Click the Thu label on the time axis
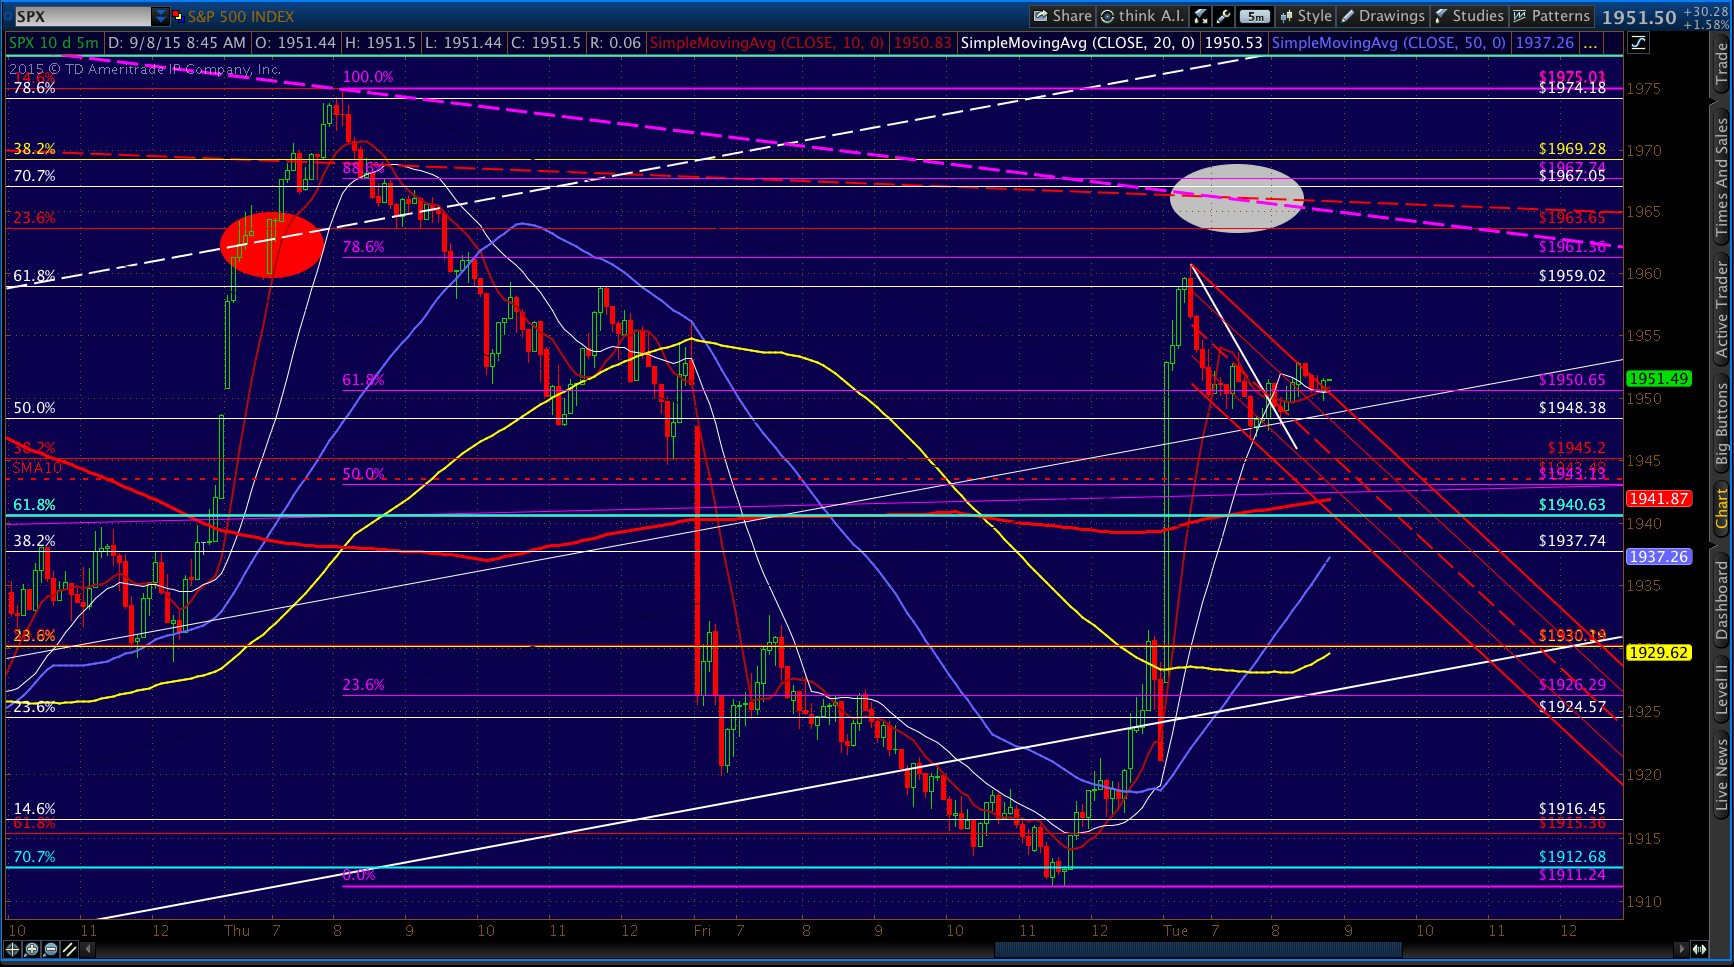This screenshot has width=1734, height=967. pyautogui.click(x=237, y=931)
